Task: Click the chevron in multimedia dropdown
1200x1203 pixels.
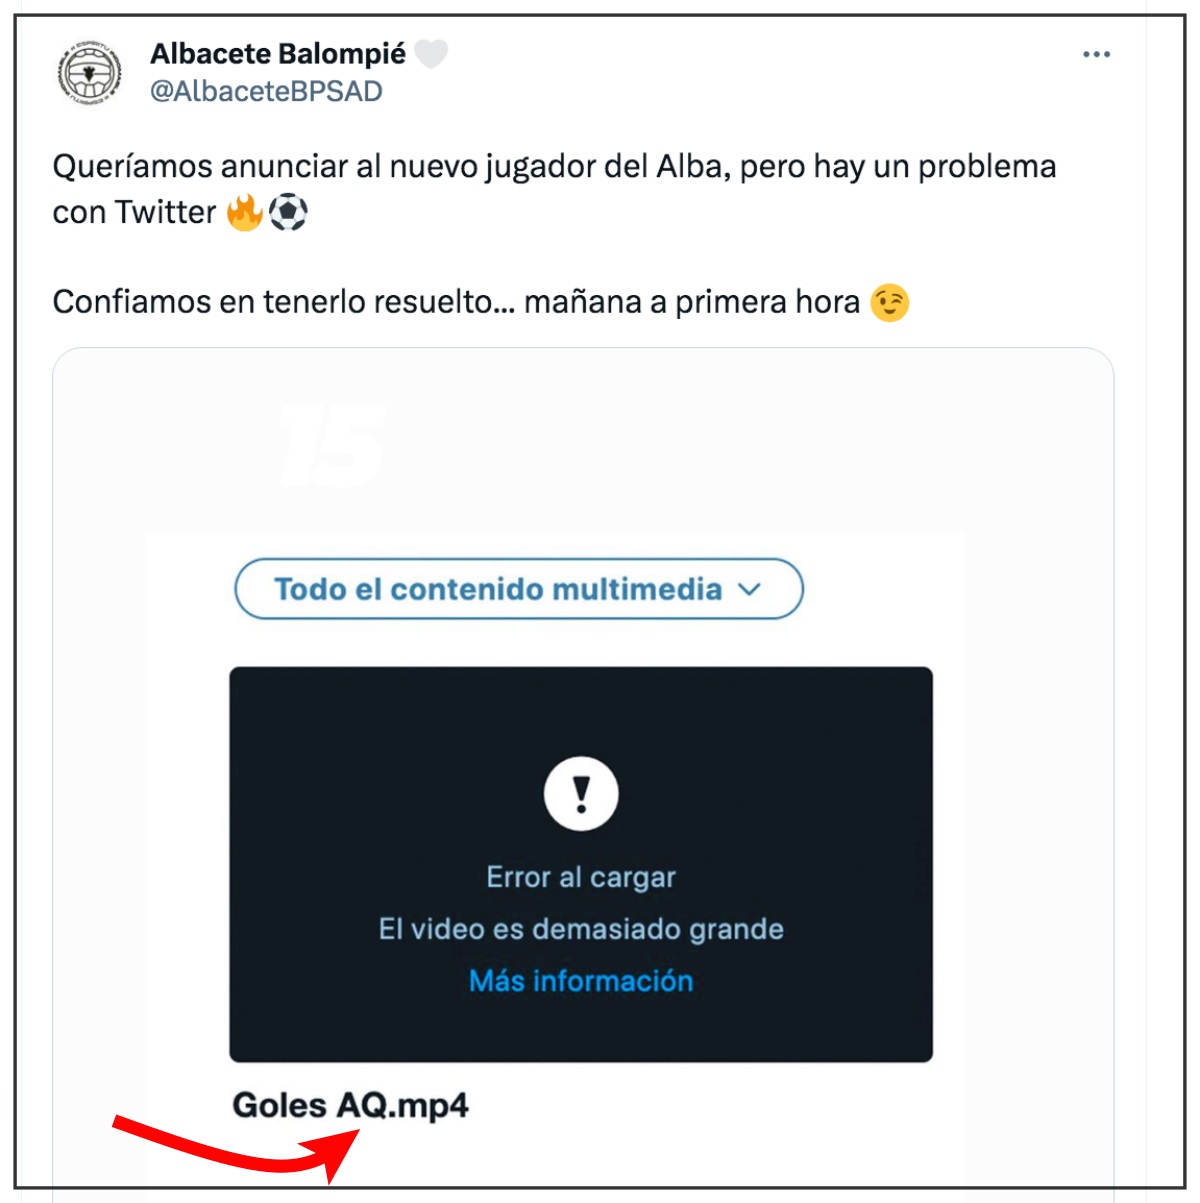Action: pos(749,589)
